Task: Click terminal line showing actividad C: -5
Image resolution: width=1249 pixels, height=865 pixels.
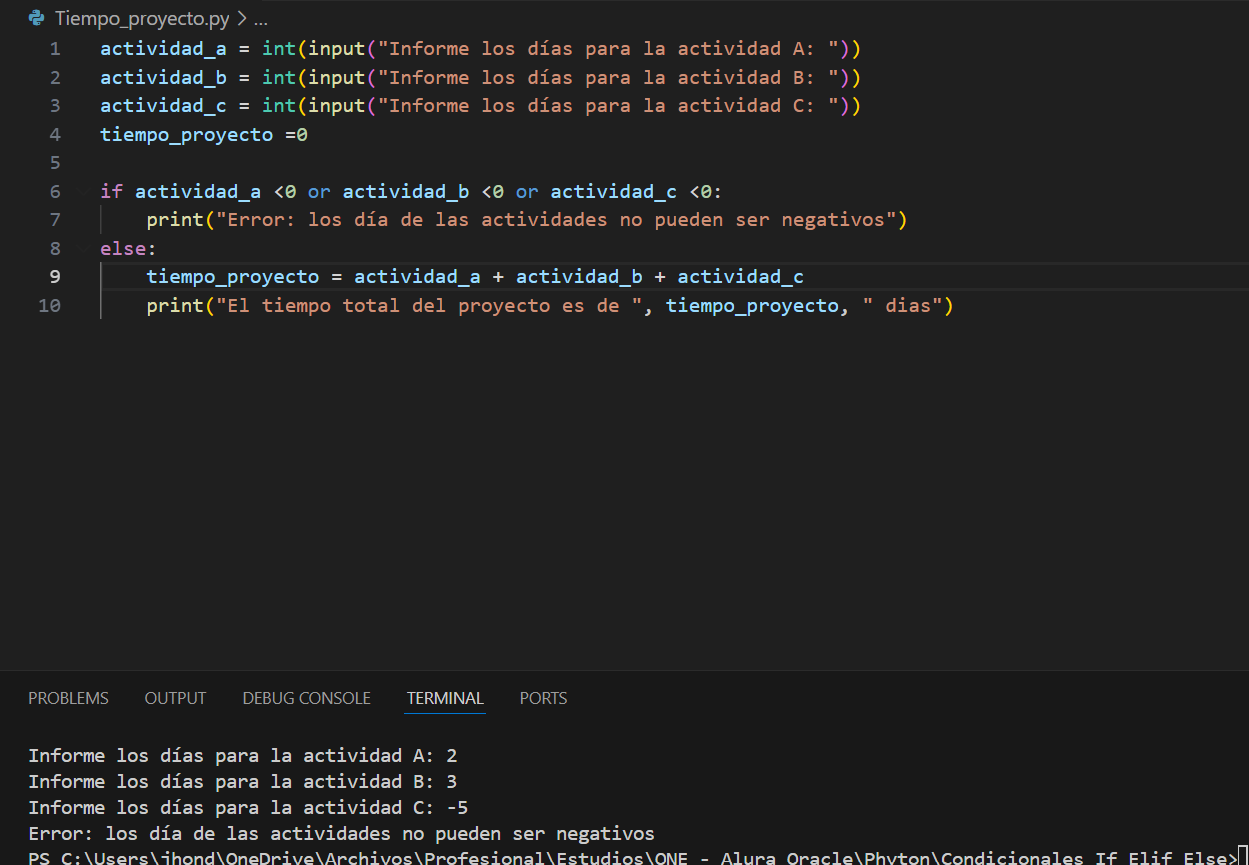Action: [x=248, y=807]
